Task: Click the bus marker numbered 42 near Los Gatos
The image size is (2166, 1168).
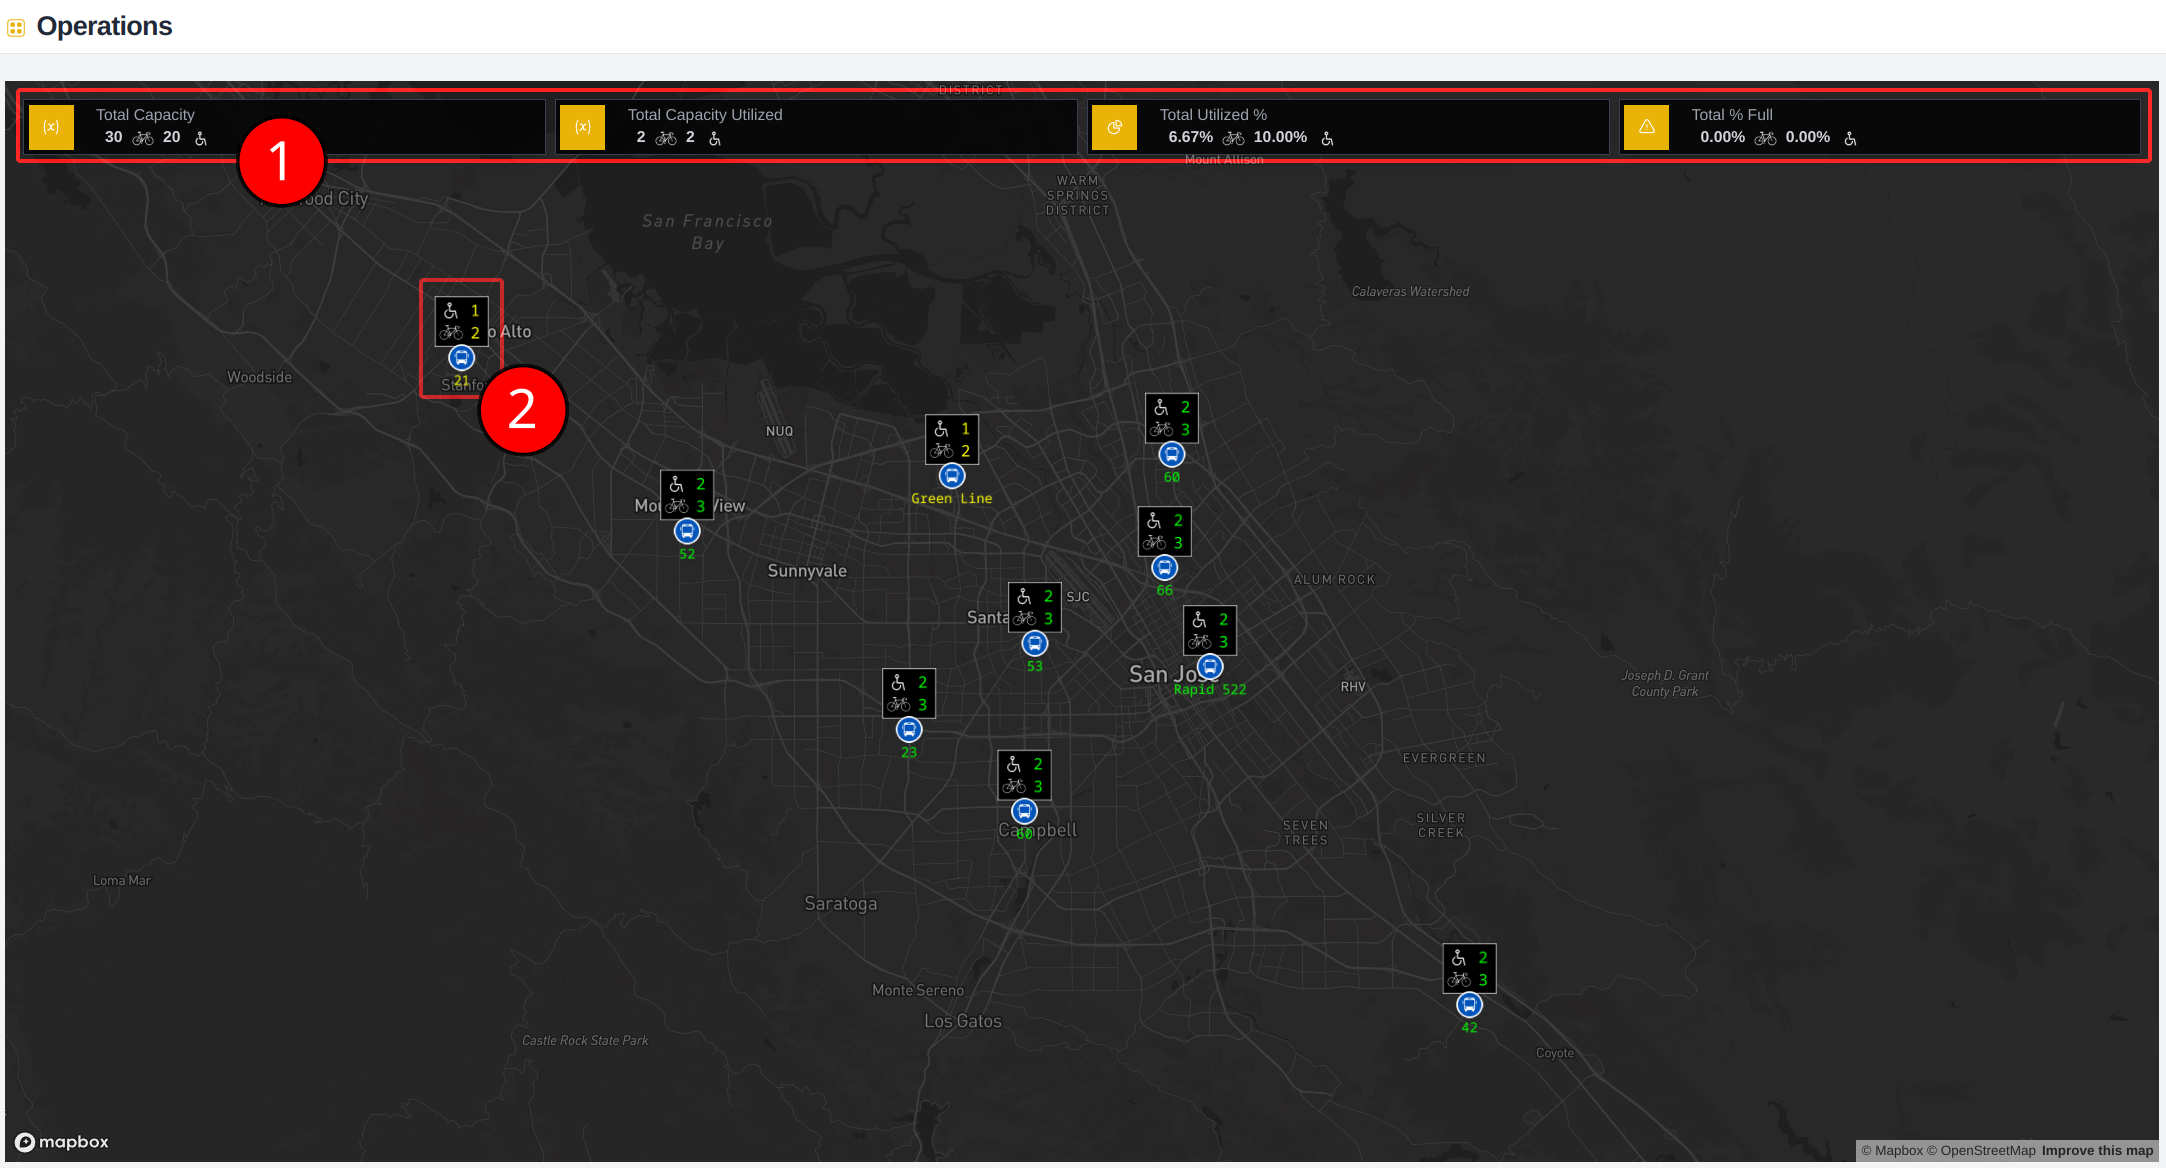Action: coord(1468,1004)
